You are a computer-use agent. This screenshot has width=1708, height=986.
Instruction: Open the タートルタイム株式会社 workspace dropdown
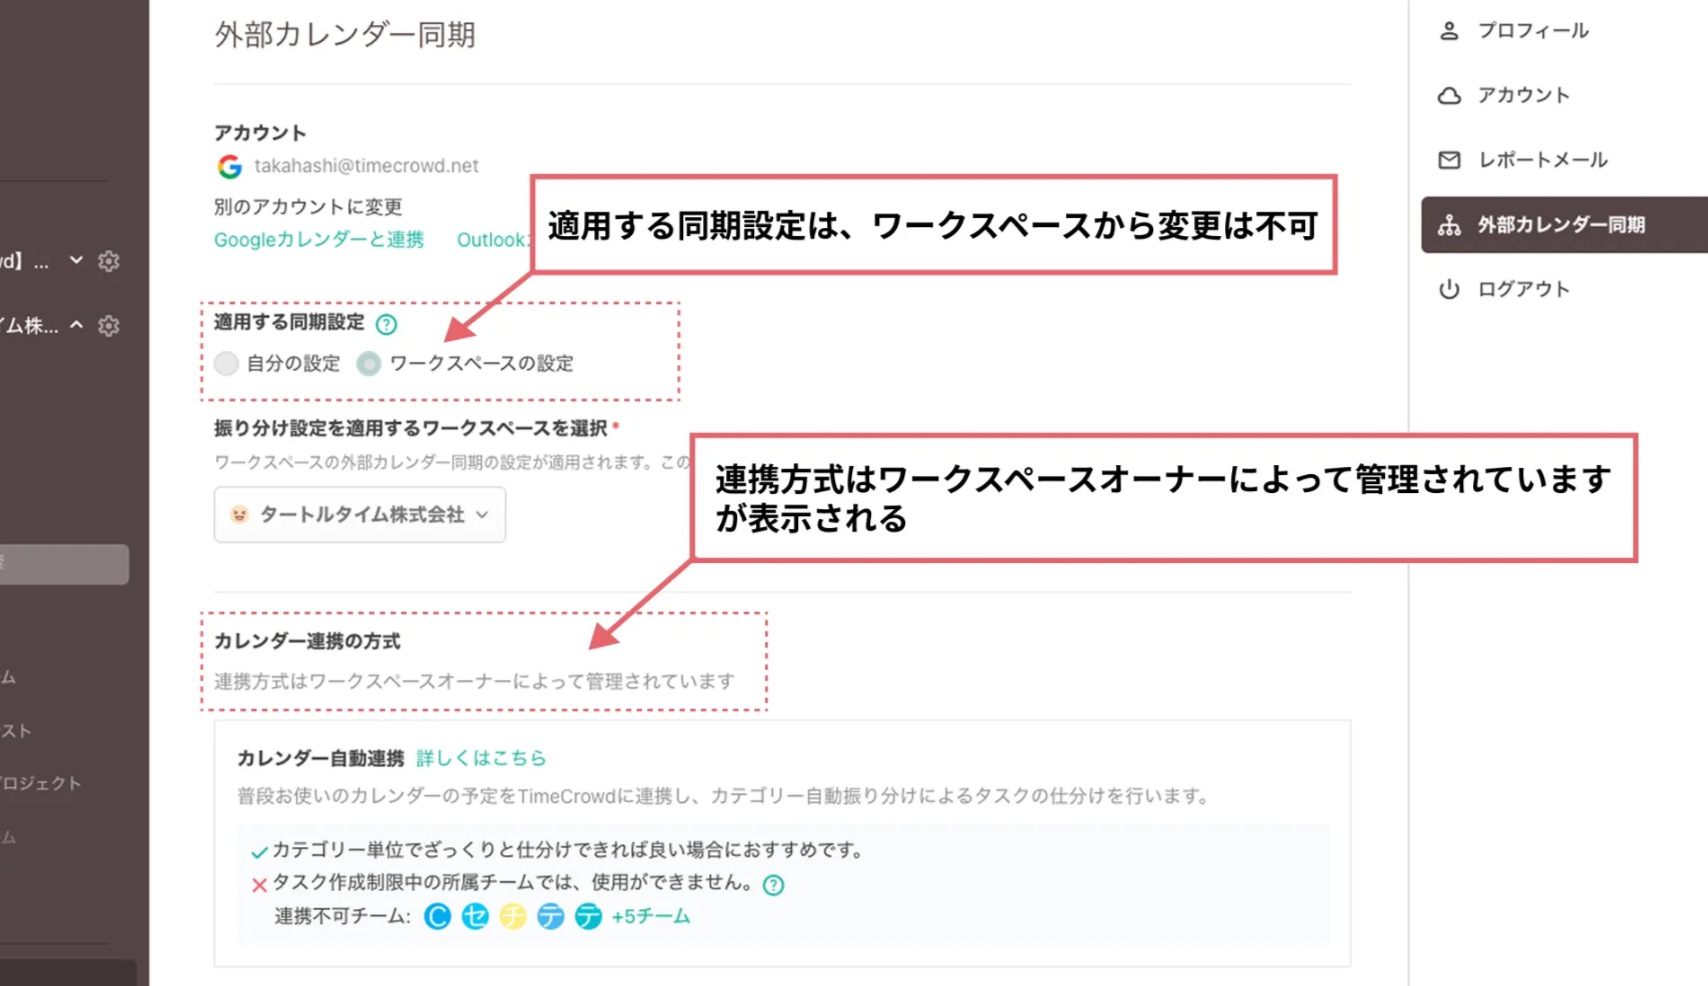(359, 514)
